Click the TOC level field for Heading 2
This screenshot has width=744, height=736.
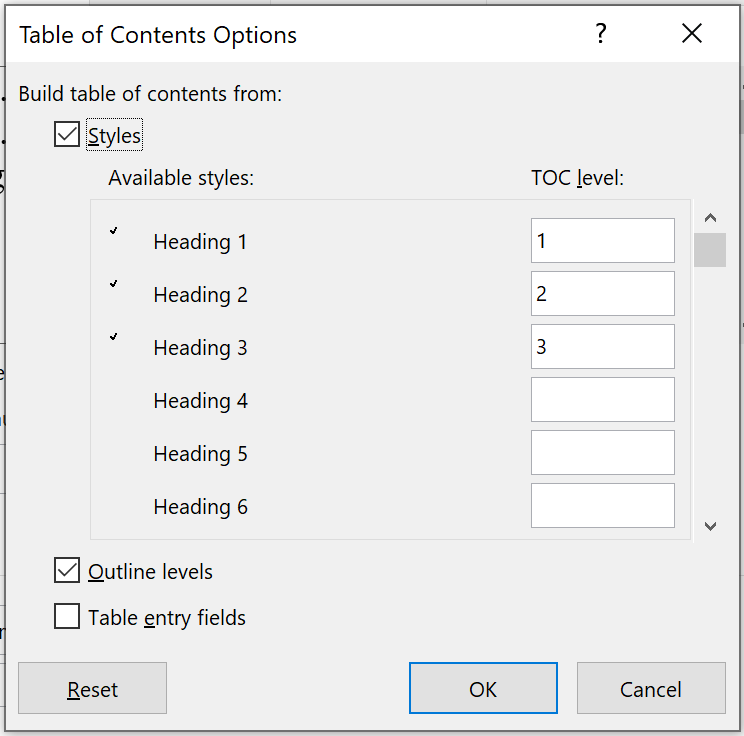(x=603, y=294)
